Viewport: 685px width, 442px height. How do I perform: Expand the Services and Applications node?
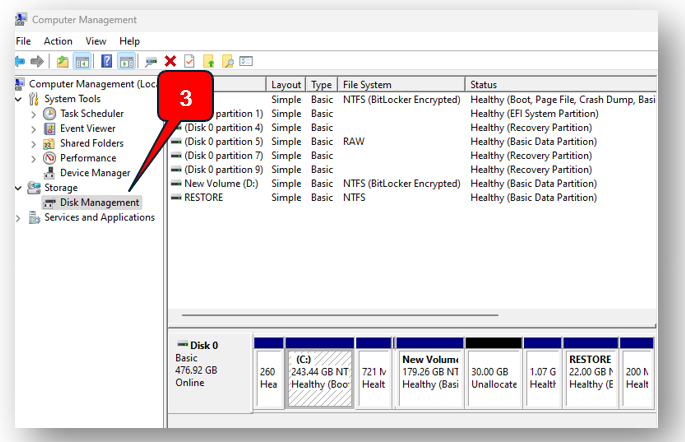coord(19,218)
